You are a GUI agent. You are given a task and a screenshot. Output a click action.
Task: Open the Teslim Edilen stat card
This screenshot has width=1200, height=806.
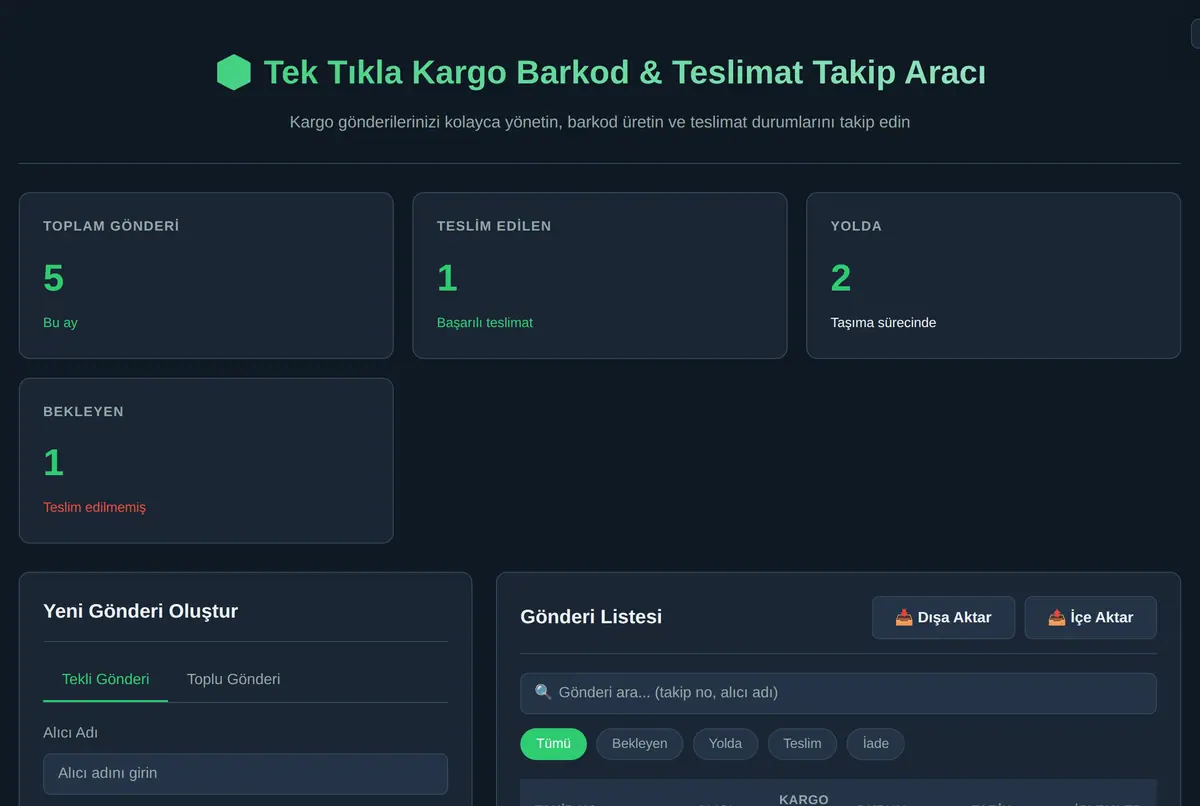click(x=600, y=275)
